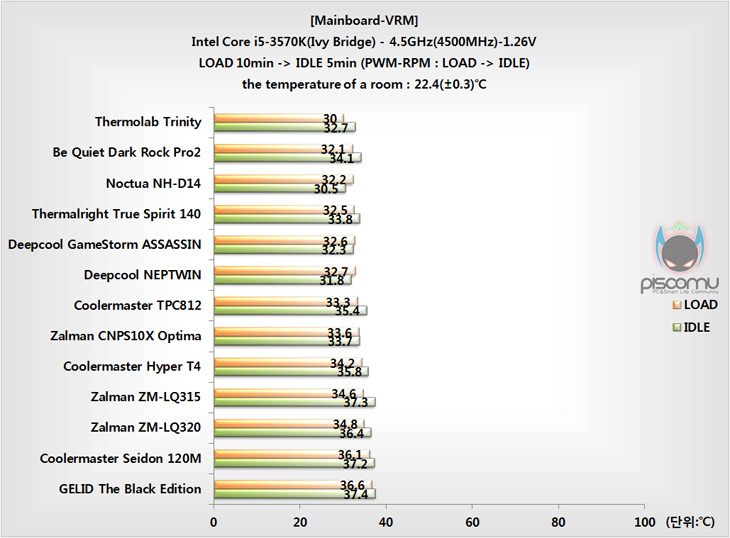Click the 37.3 value for Zalman ZM-LQ315
The height and width of the screenshot is (538, 730).
pyautogui.click(x=356, y=402)
